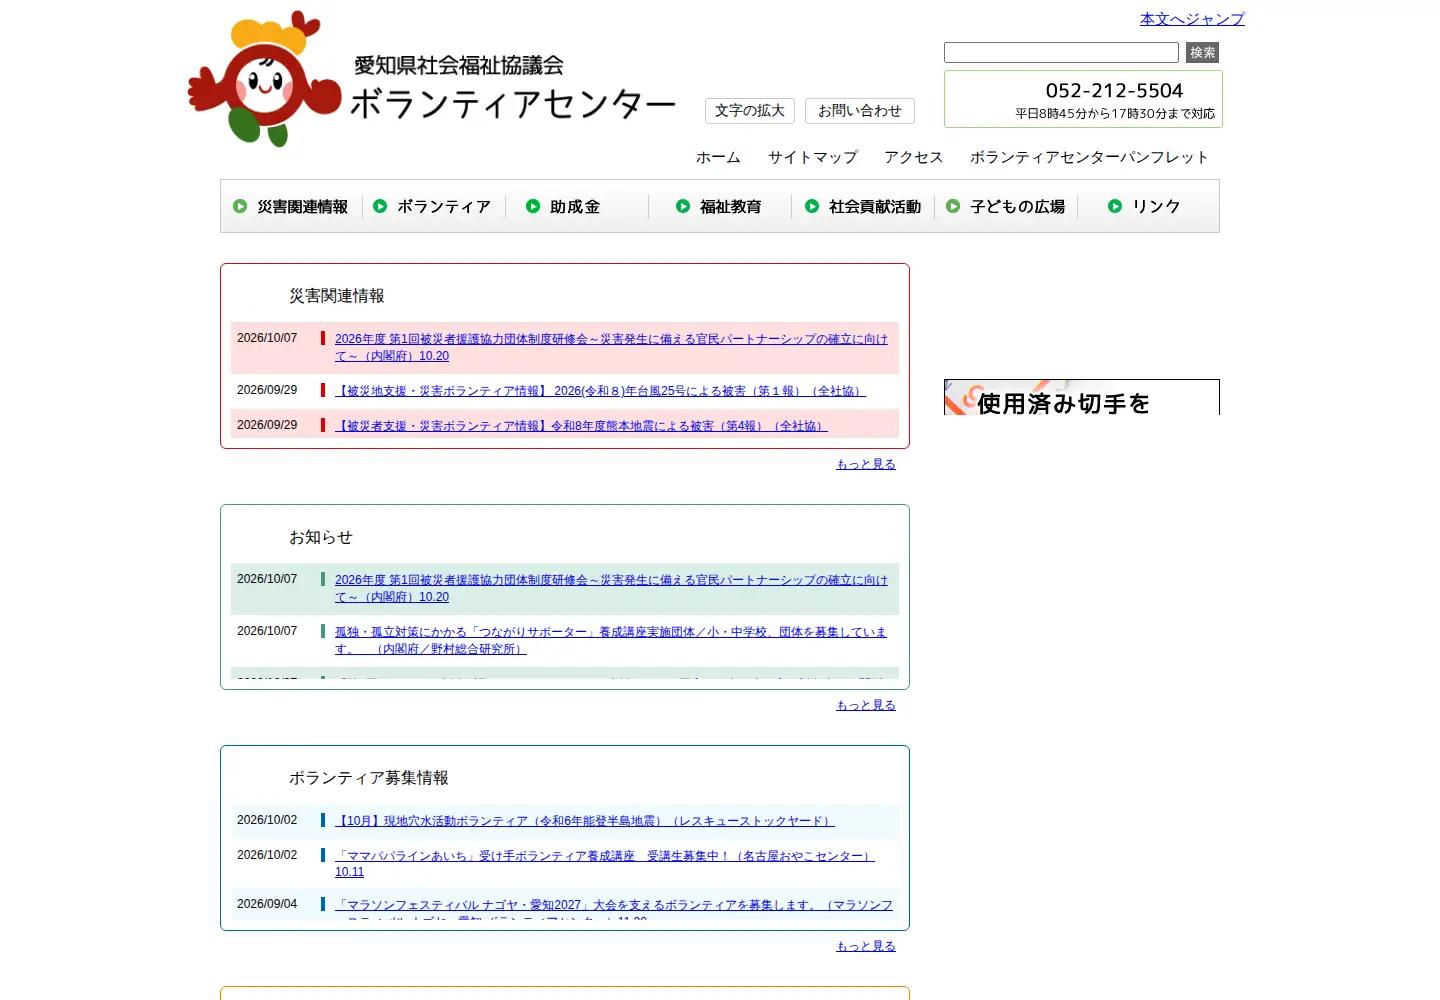
Task: Click green arrow icon beside 子どもの広場 menu
Action: pos(953,206)
